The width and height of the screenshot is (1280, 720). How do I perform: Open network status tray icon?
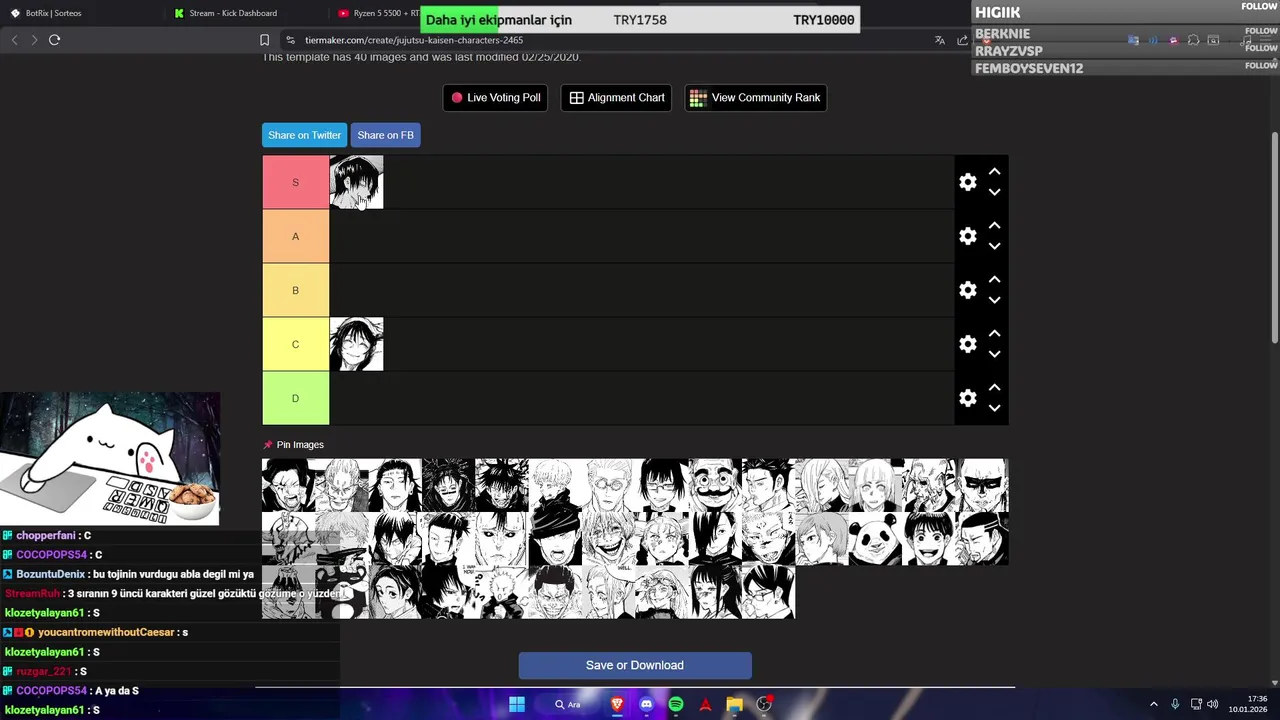tap(1196, 704)
